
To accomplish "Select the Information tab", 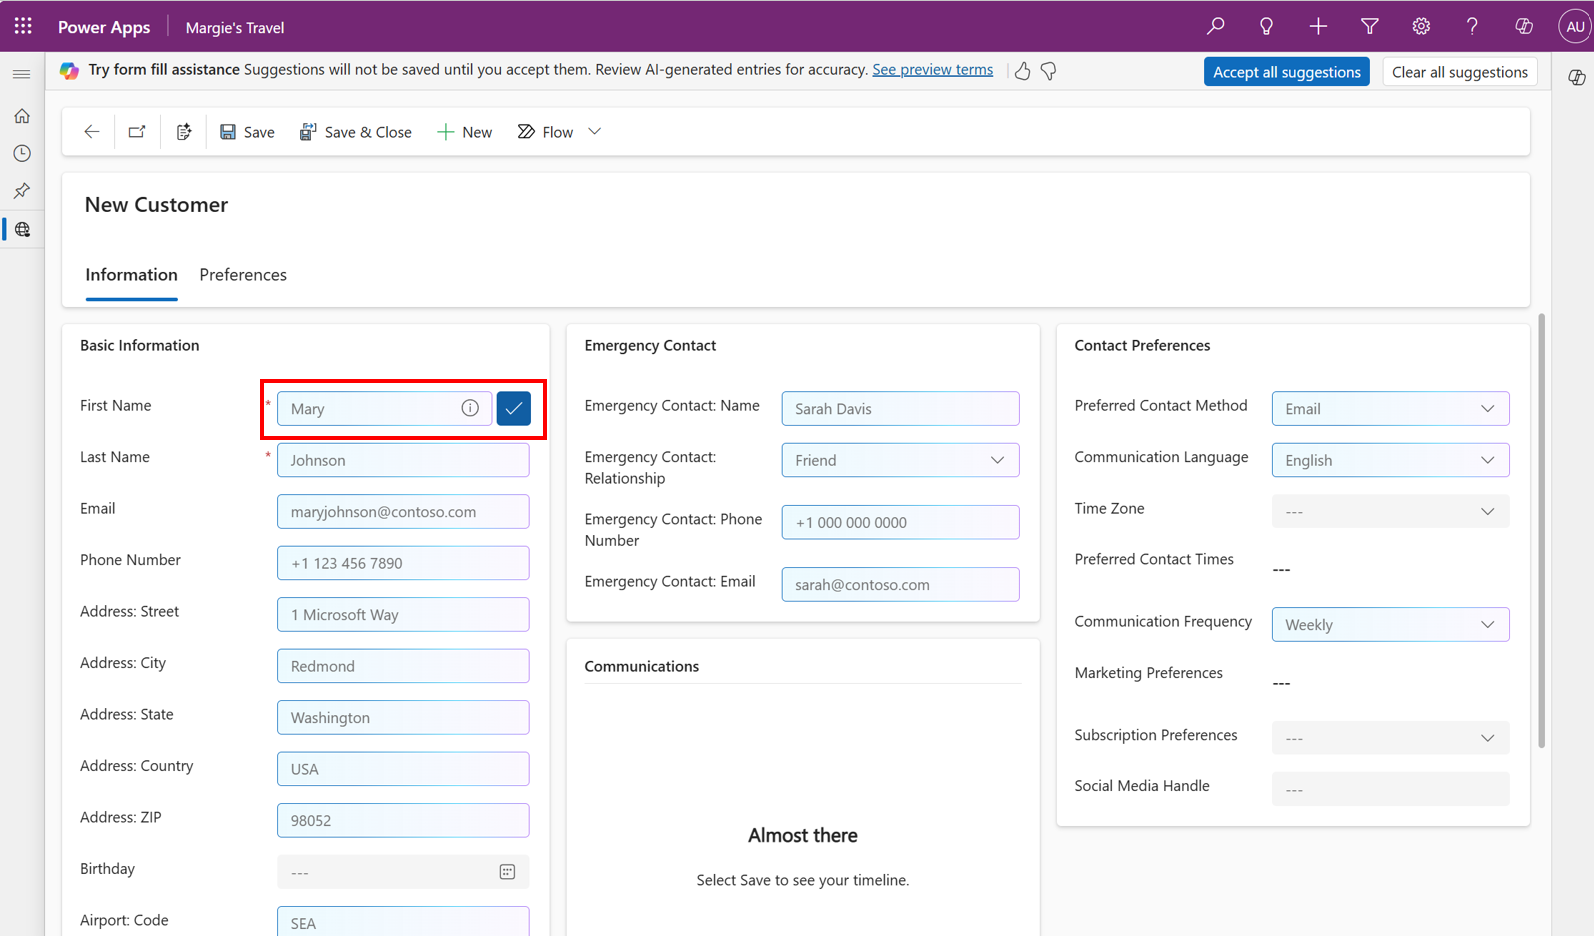I will tap(131, 275).
